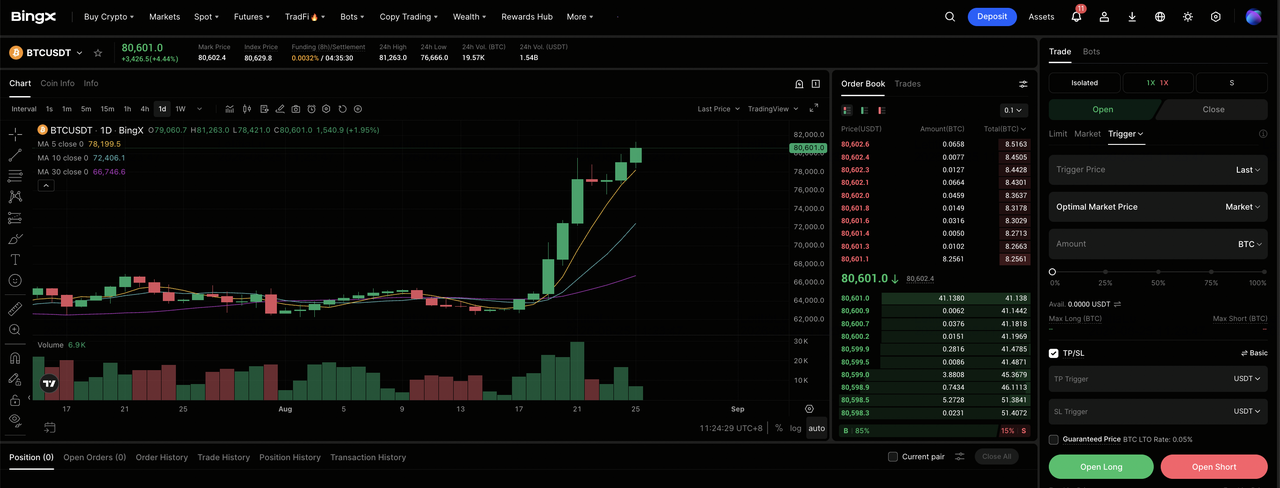The height and width of the screenshot is (488, 1280).
Task: Switch to the Coin Info tab
Action: tap(57, 83)
